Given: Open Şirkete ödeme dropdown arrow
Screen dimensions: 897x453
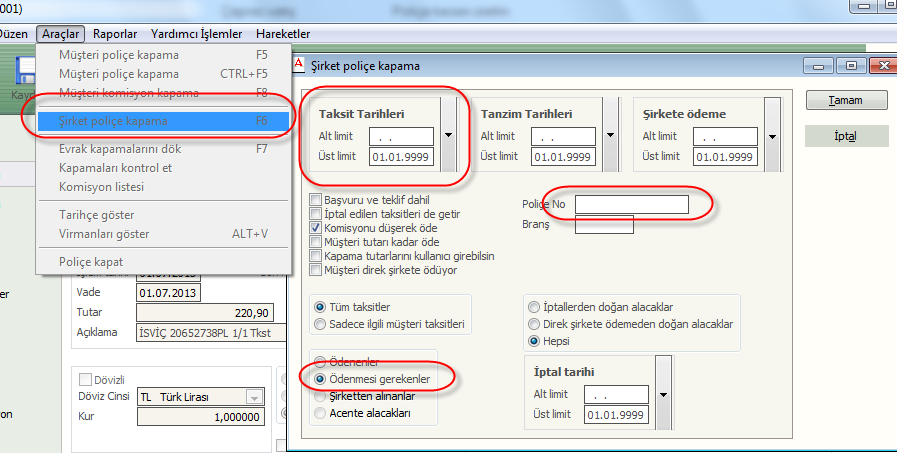Looking at the screenshot, I should tap(773, 136).
